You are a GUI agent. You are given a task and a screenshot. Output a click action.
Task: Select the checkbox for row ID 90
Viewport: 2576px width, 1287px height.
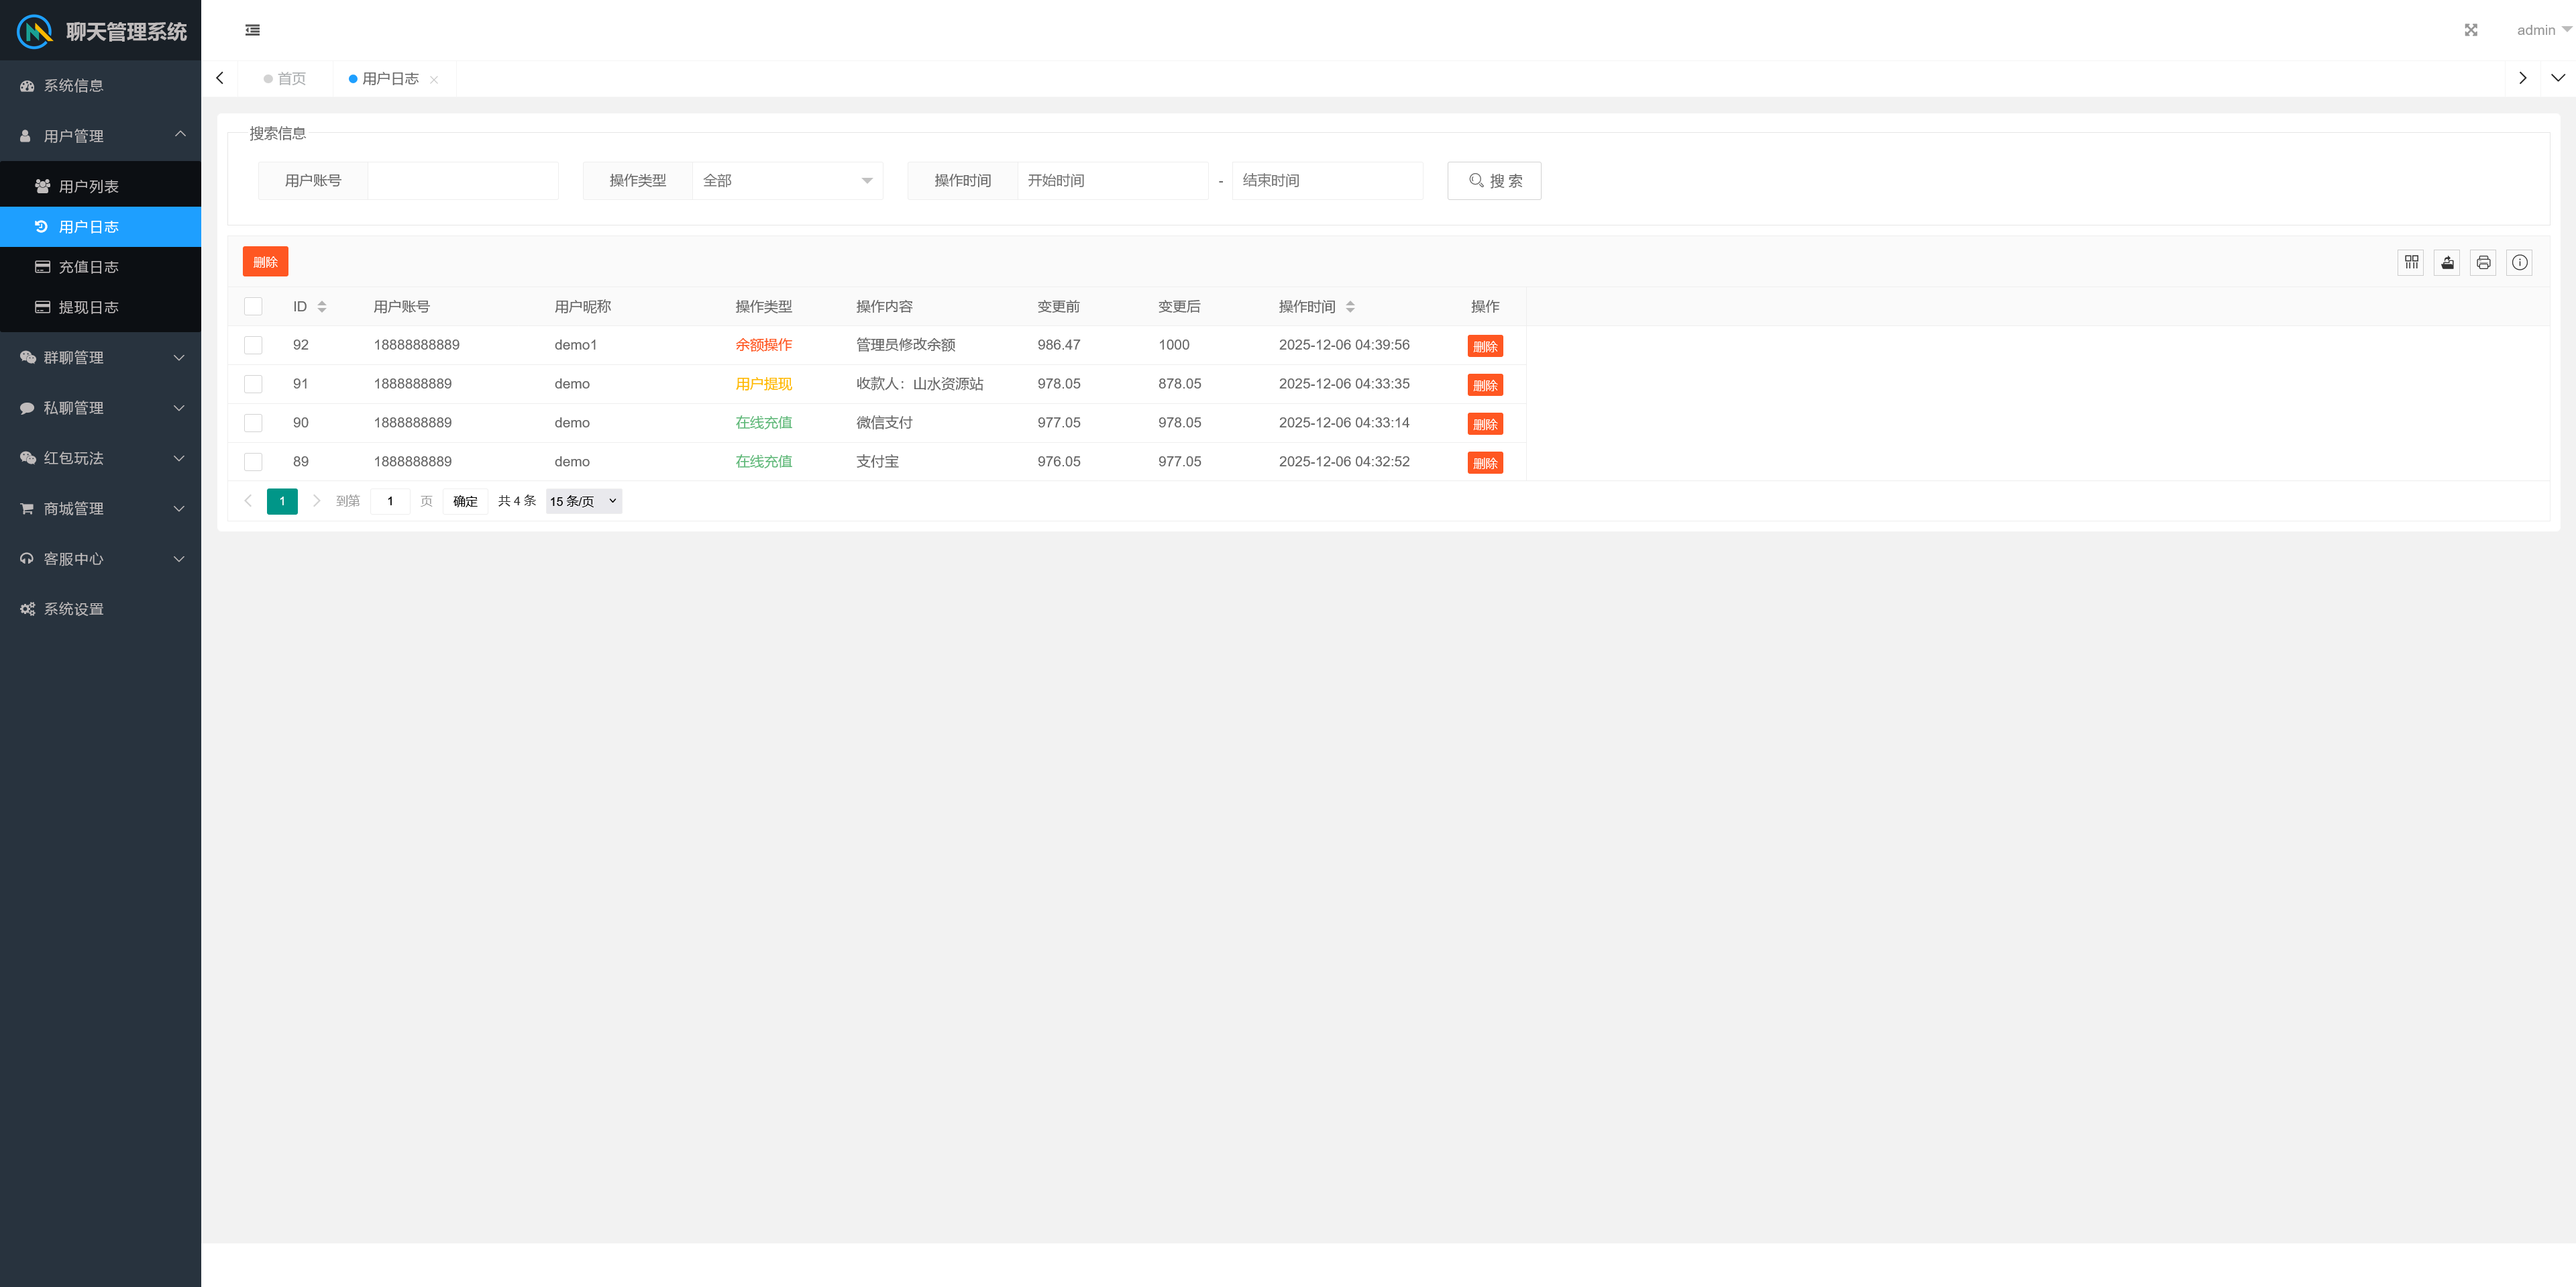[x=253, y=423]
